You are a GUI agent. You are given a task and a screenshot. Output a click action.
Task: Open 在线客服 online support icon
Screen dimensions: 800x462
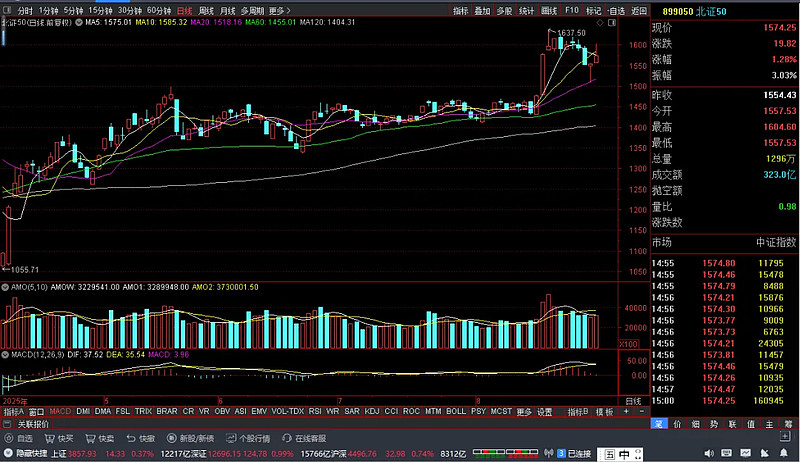click(x=303, y=438)
